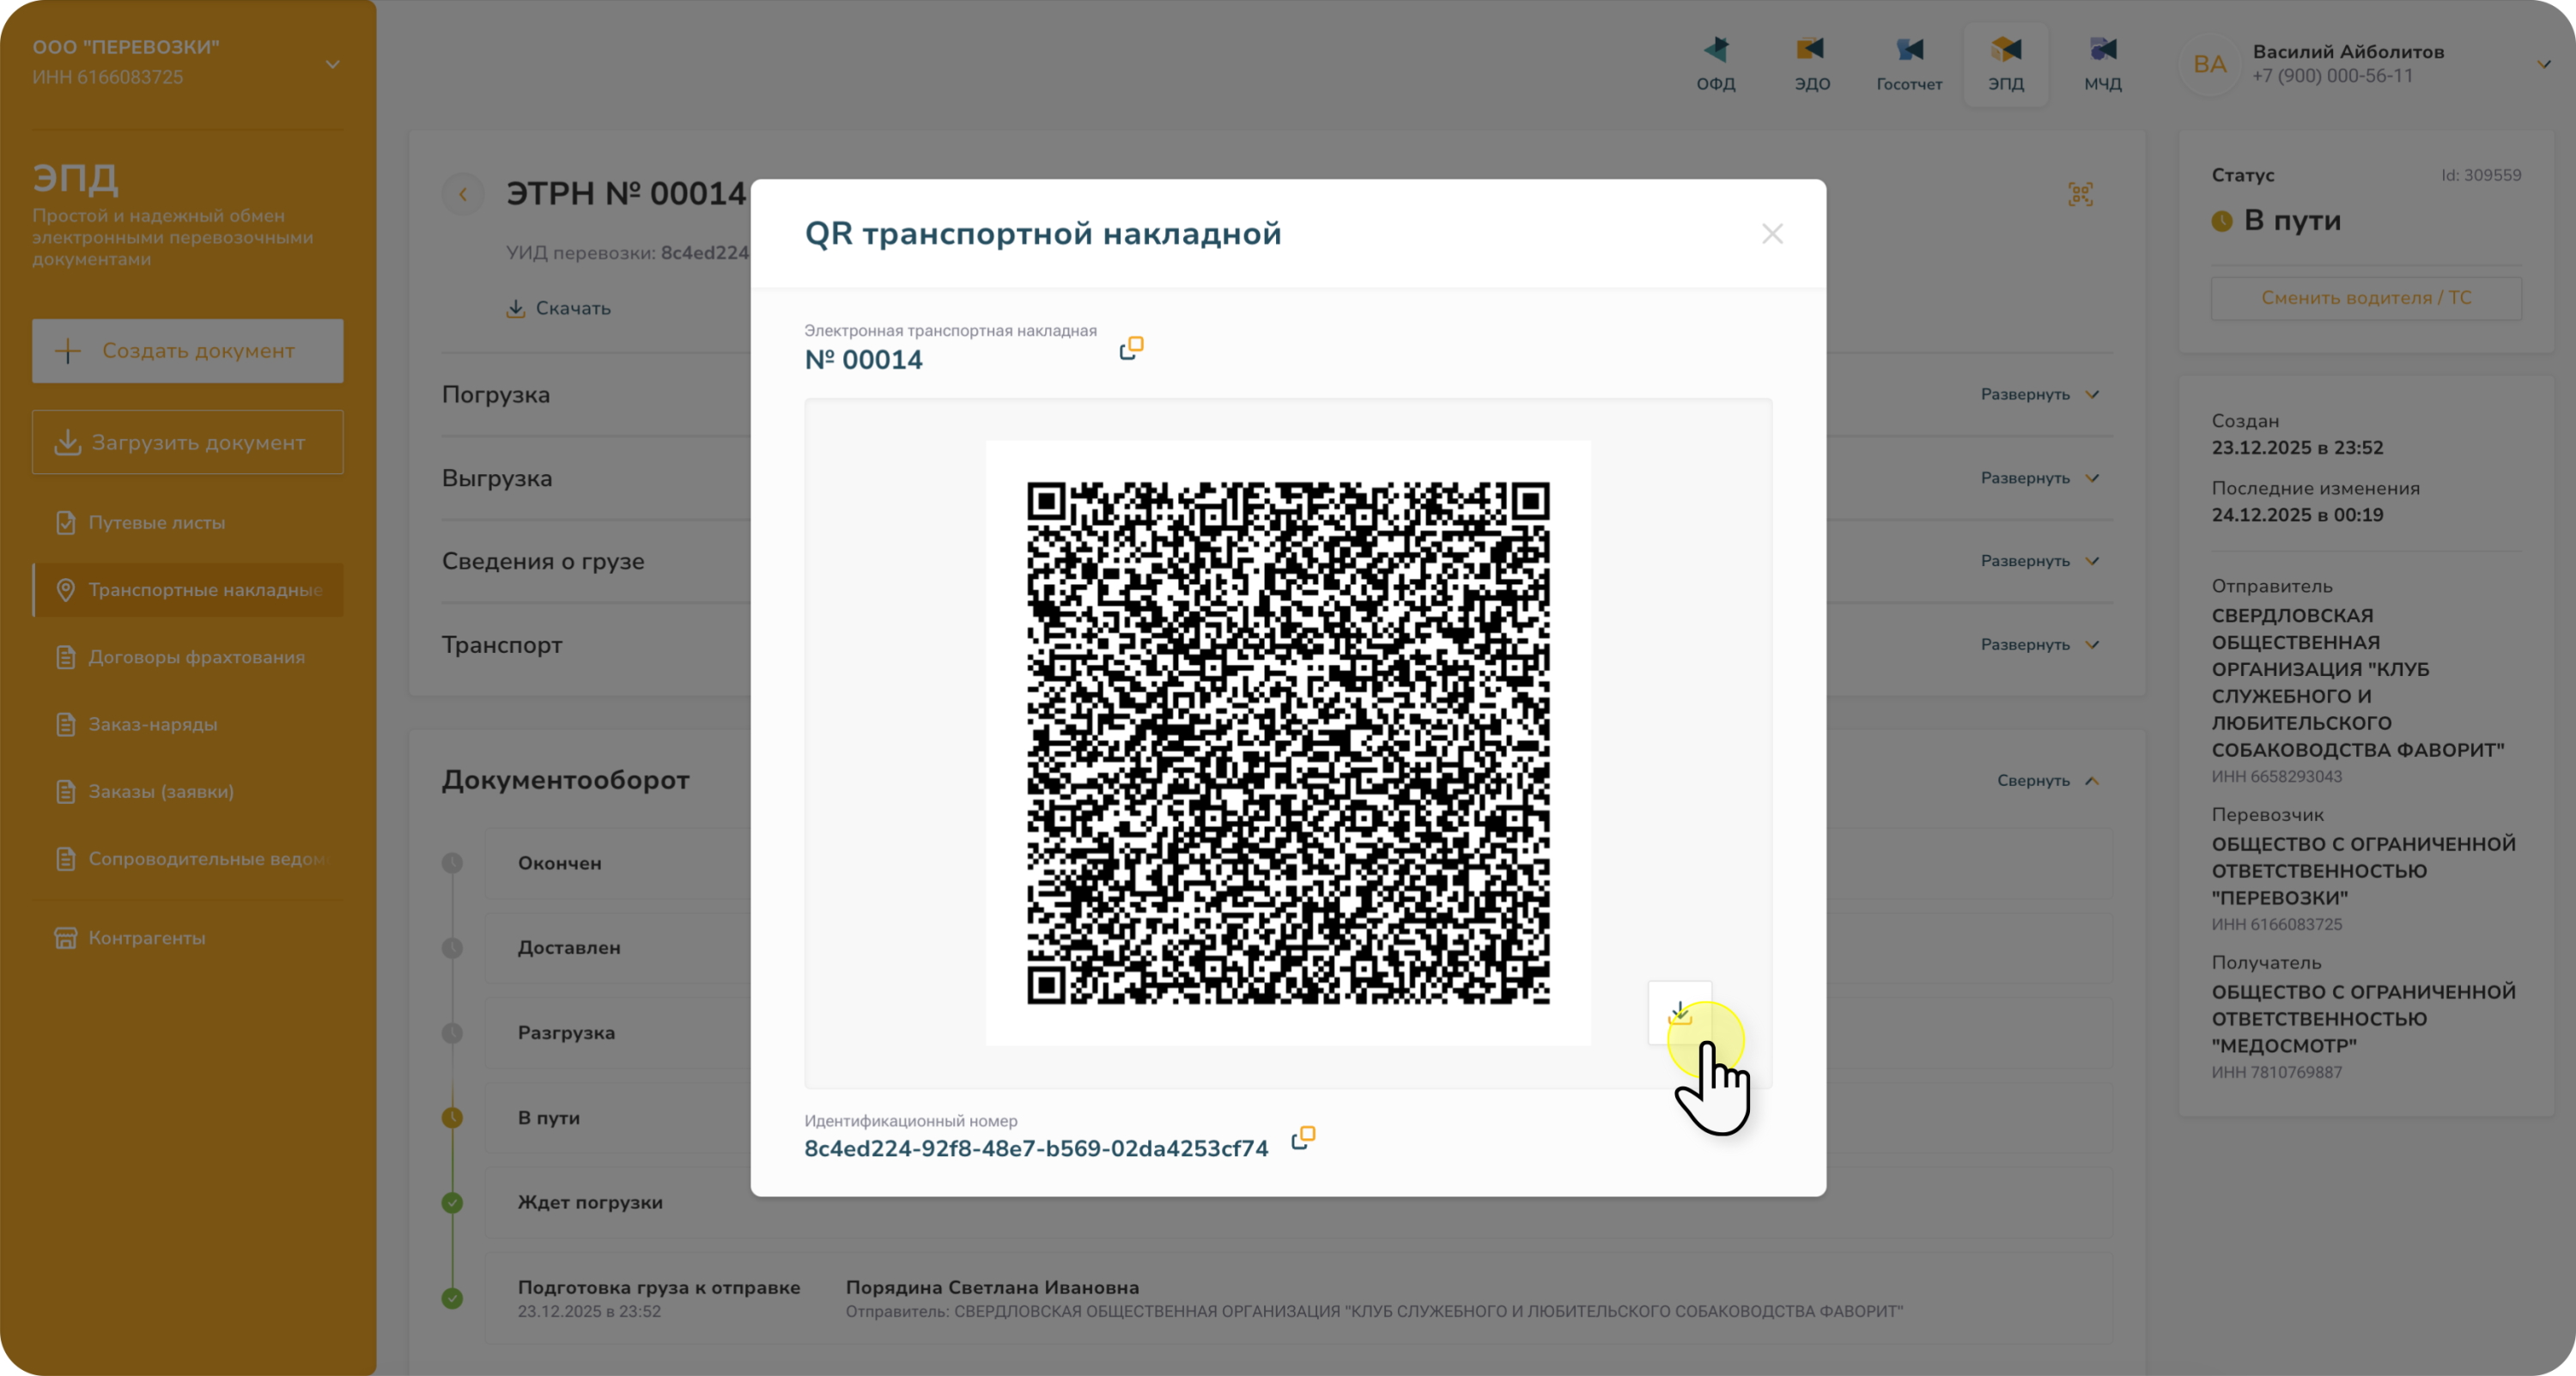Close the QR waybill dialog

pos(1772,234)
